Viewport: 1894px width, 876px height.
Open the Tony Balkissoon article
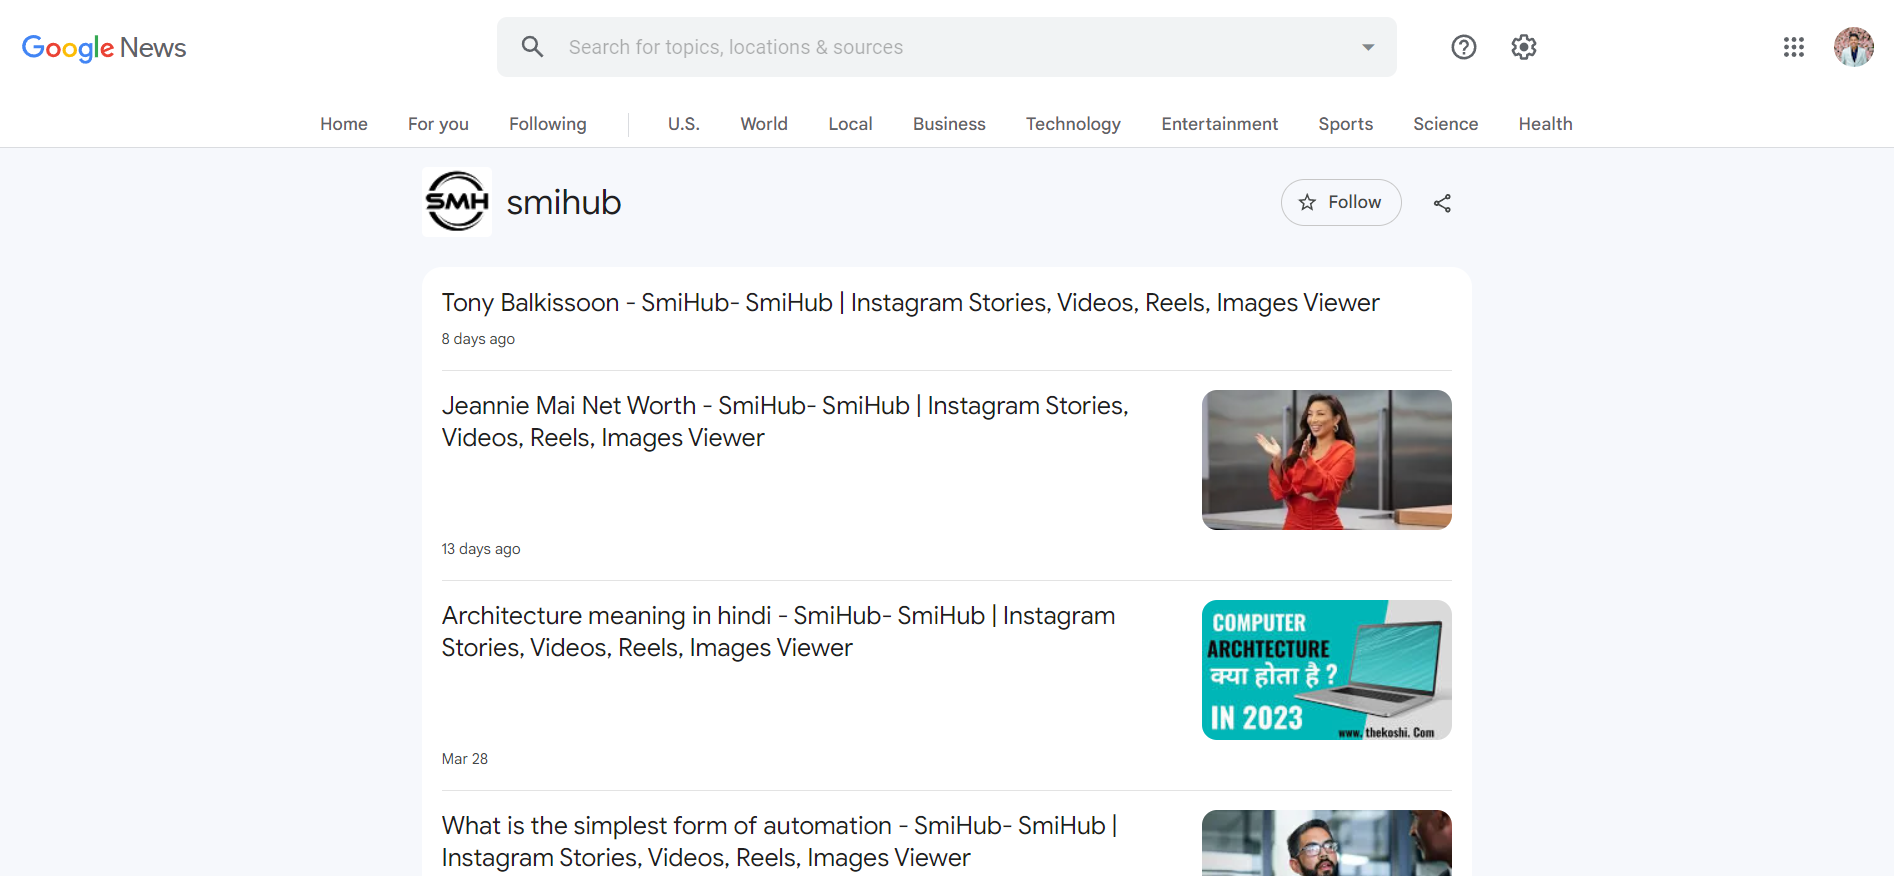(x=910, y=303)
